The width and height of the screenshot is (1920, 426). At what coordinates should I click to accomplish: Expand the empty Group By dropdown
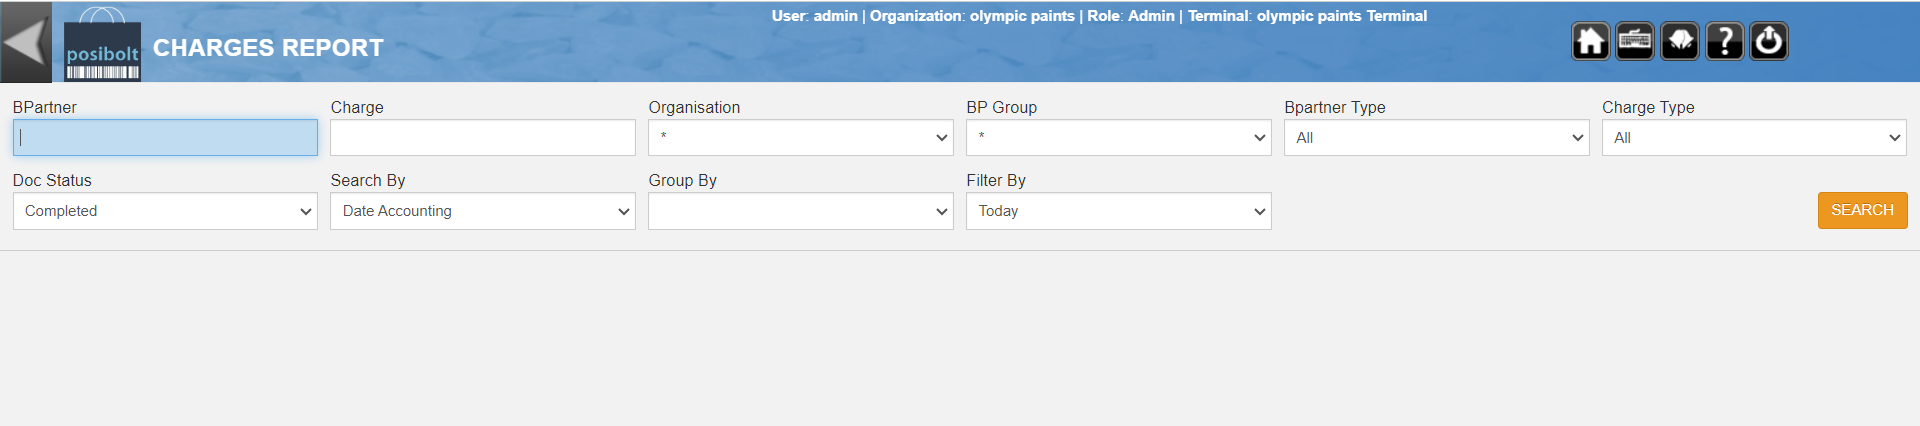click(x=801, y=211)
